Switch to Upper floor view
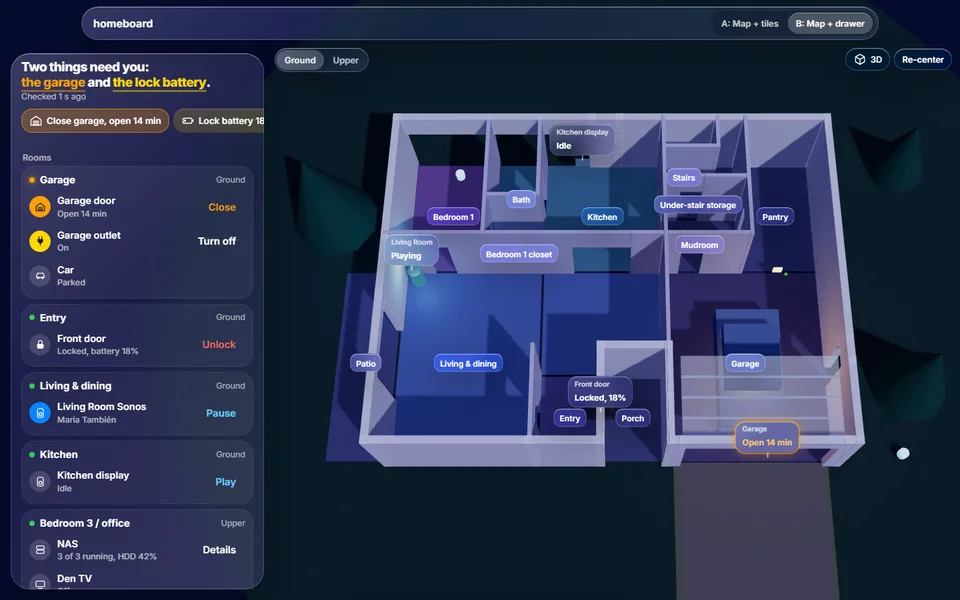Image resolution: width=960 pixels, height=600 pixels. click(x=345, y=60)
